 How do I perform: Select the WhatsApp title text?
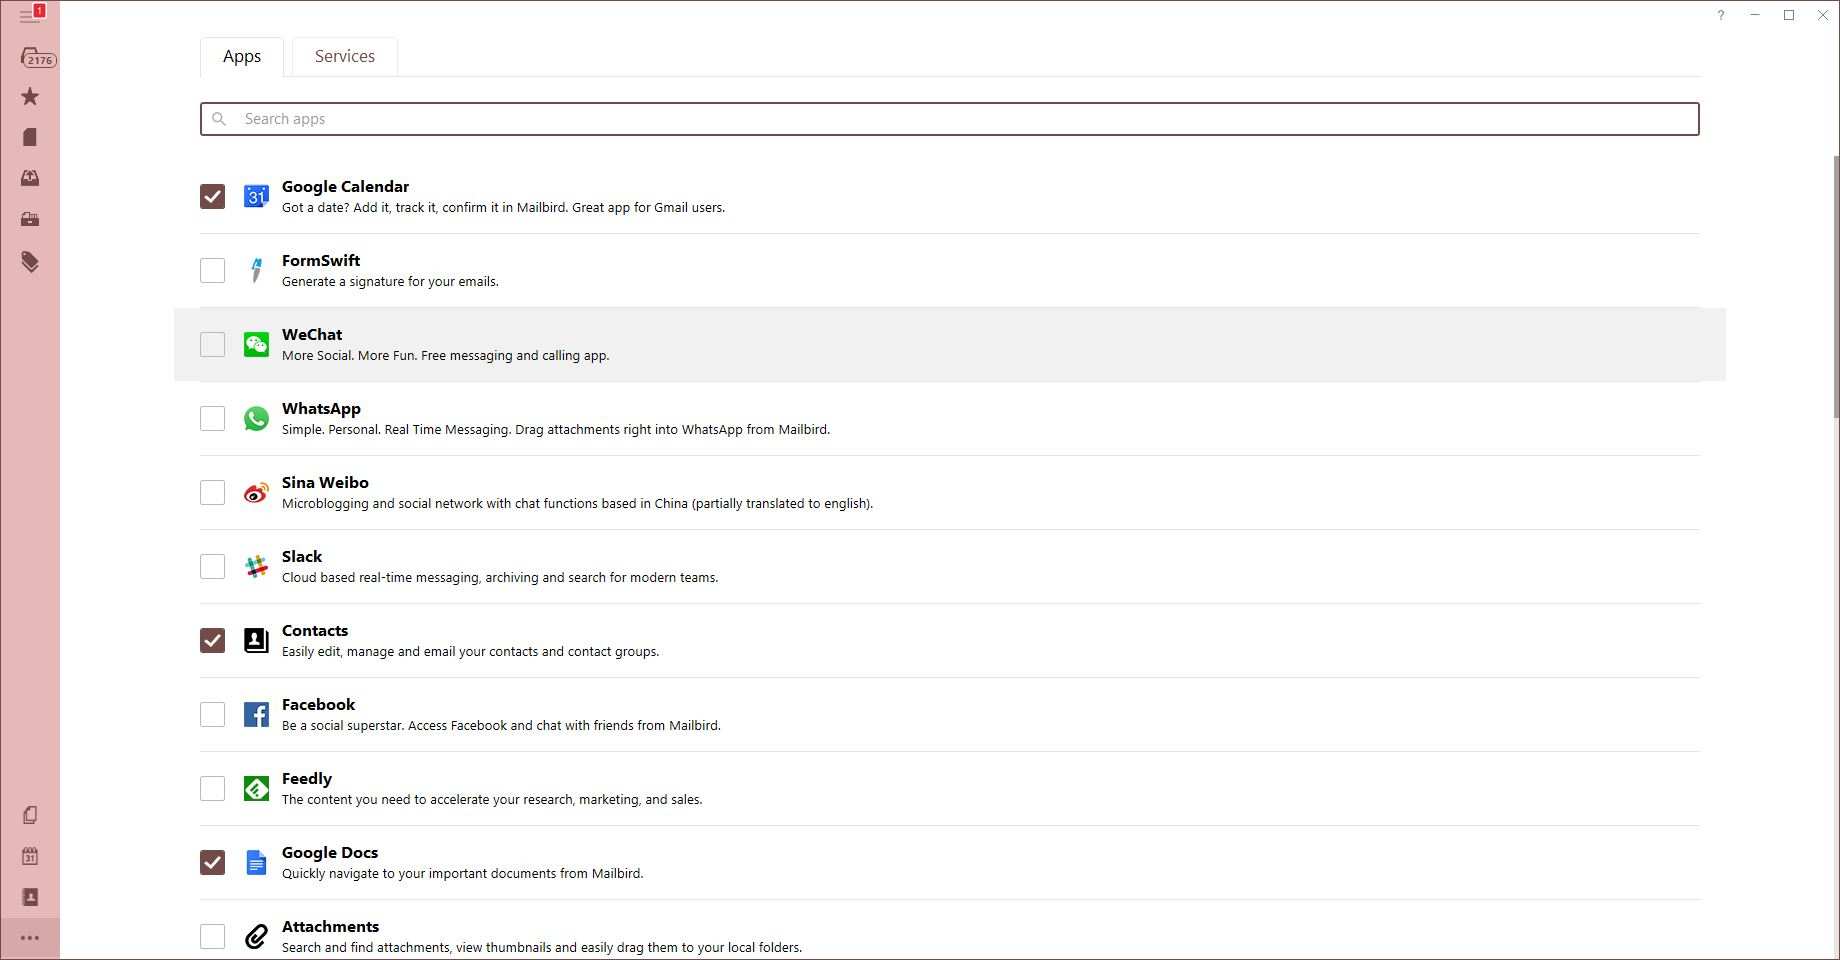pos(321,409)
